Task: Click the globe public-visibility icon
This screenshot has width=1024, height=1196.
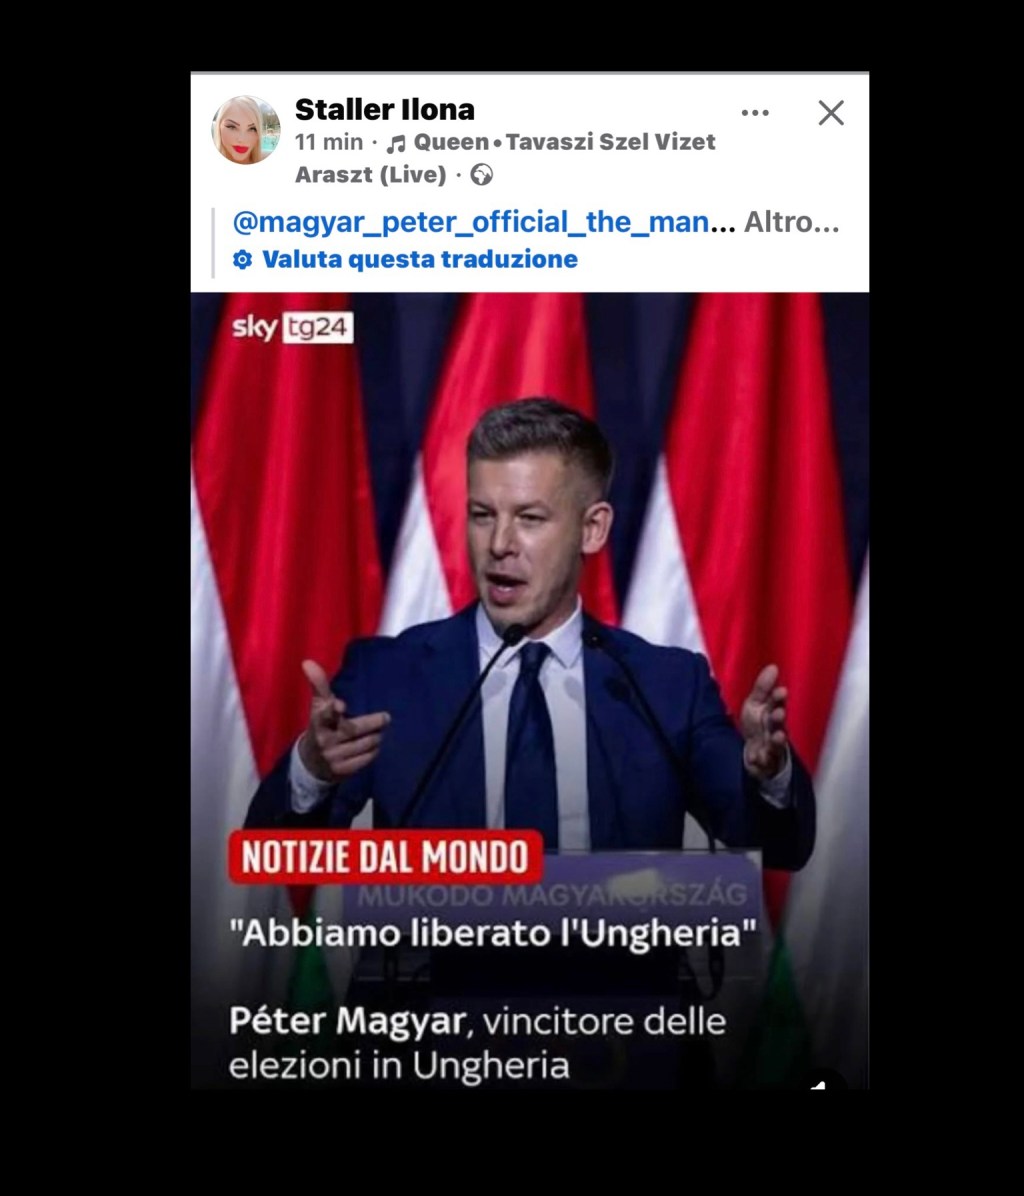Action: pyautogui.click(x=481, y=175)
